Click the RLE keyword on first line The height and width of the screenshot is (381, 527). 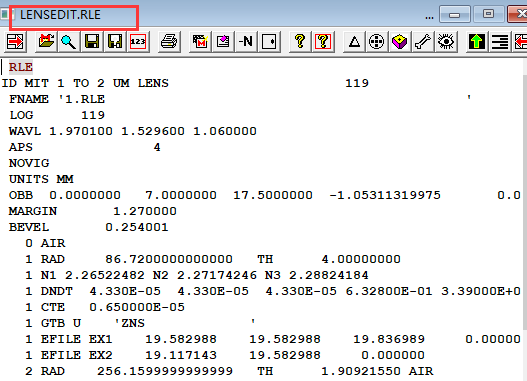21,67
